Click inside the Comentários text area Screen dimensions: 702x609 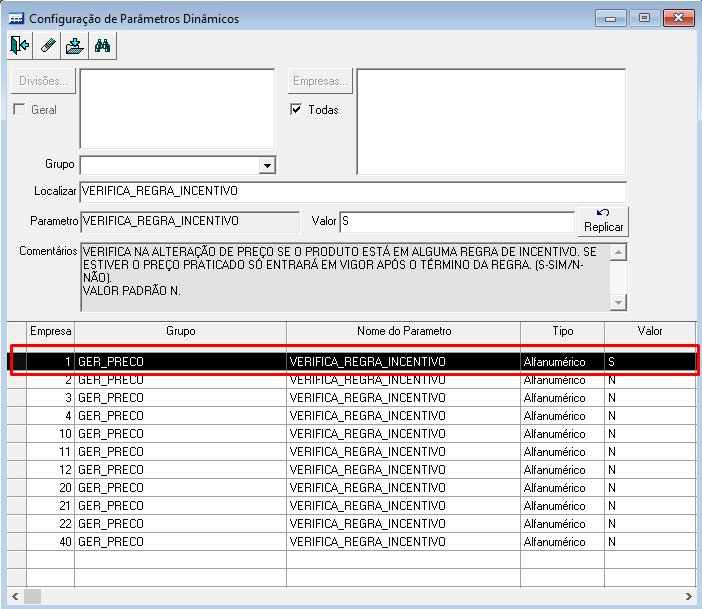click(345, 277)
